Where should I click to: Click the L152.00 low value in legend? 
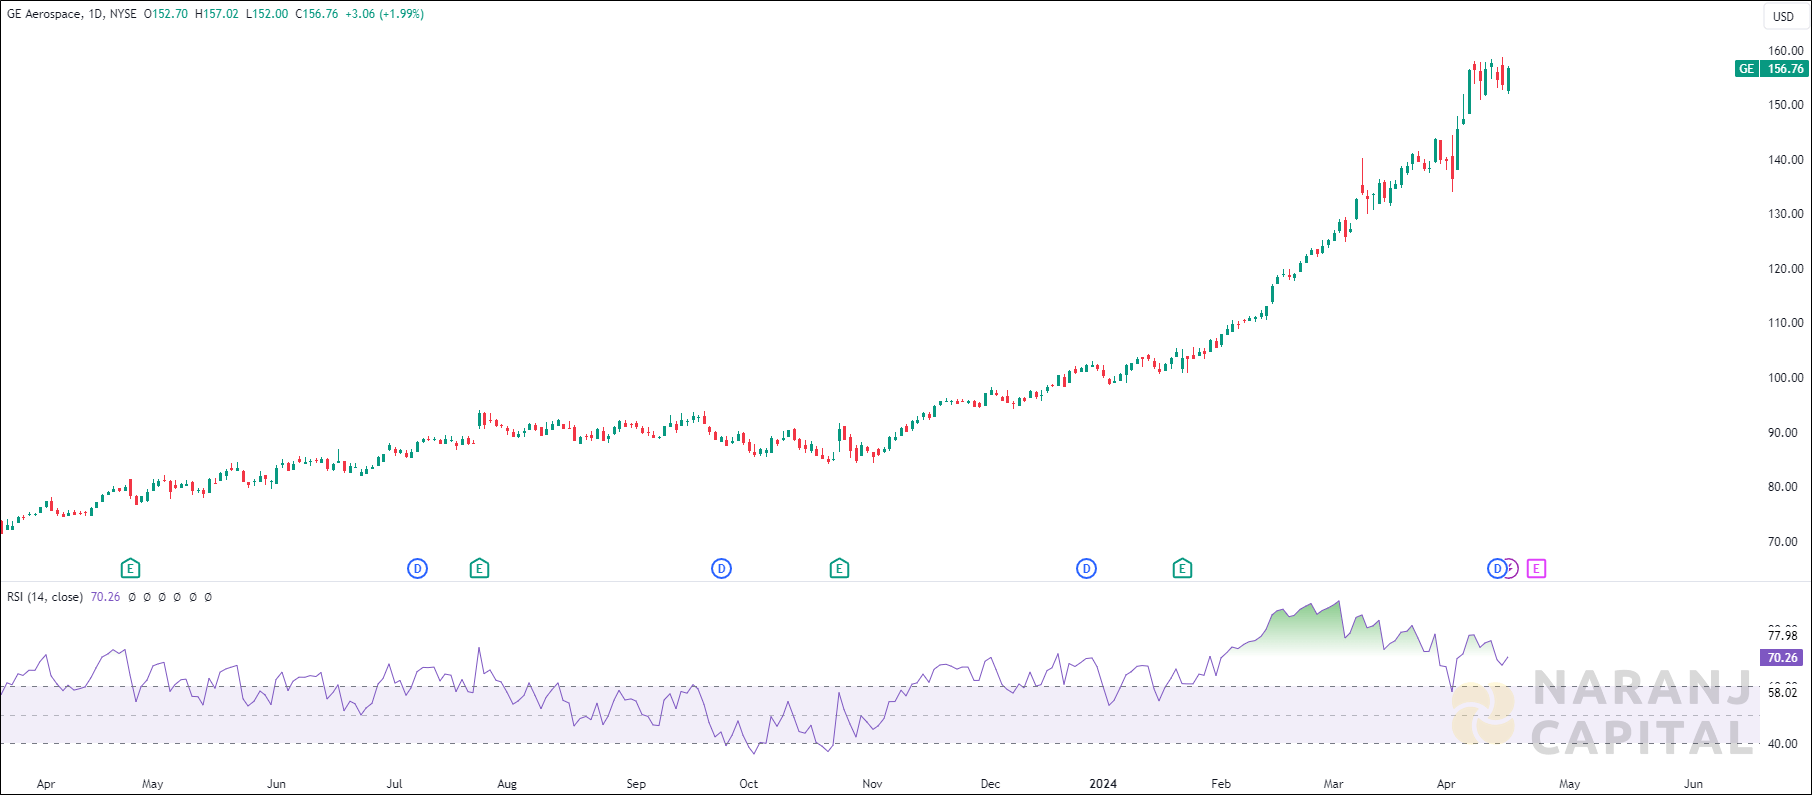point(267,14)
